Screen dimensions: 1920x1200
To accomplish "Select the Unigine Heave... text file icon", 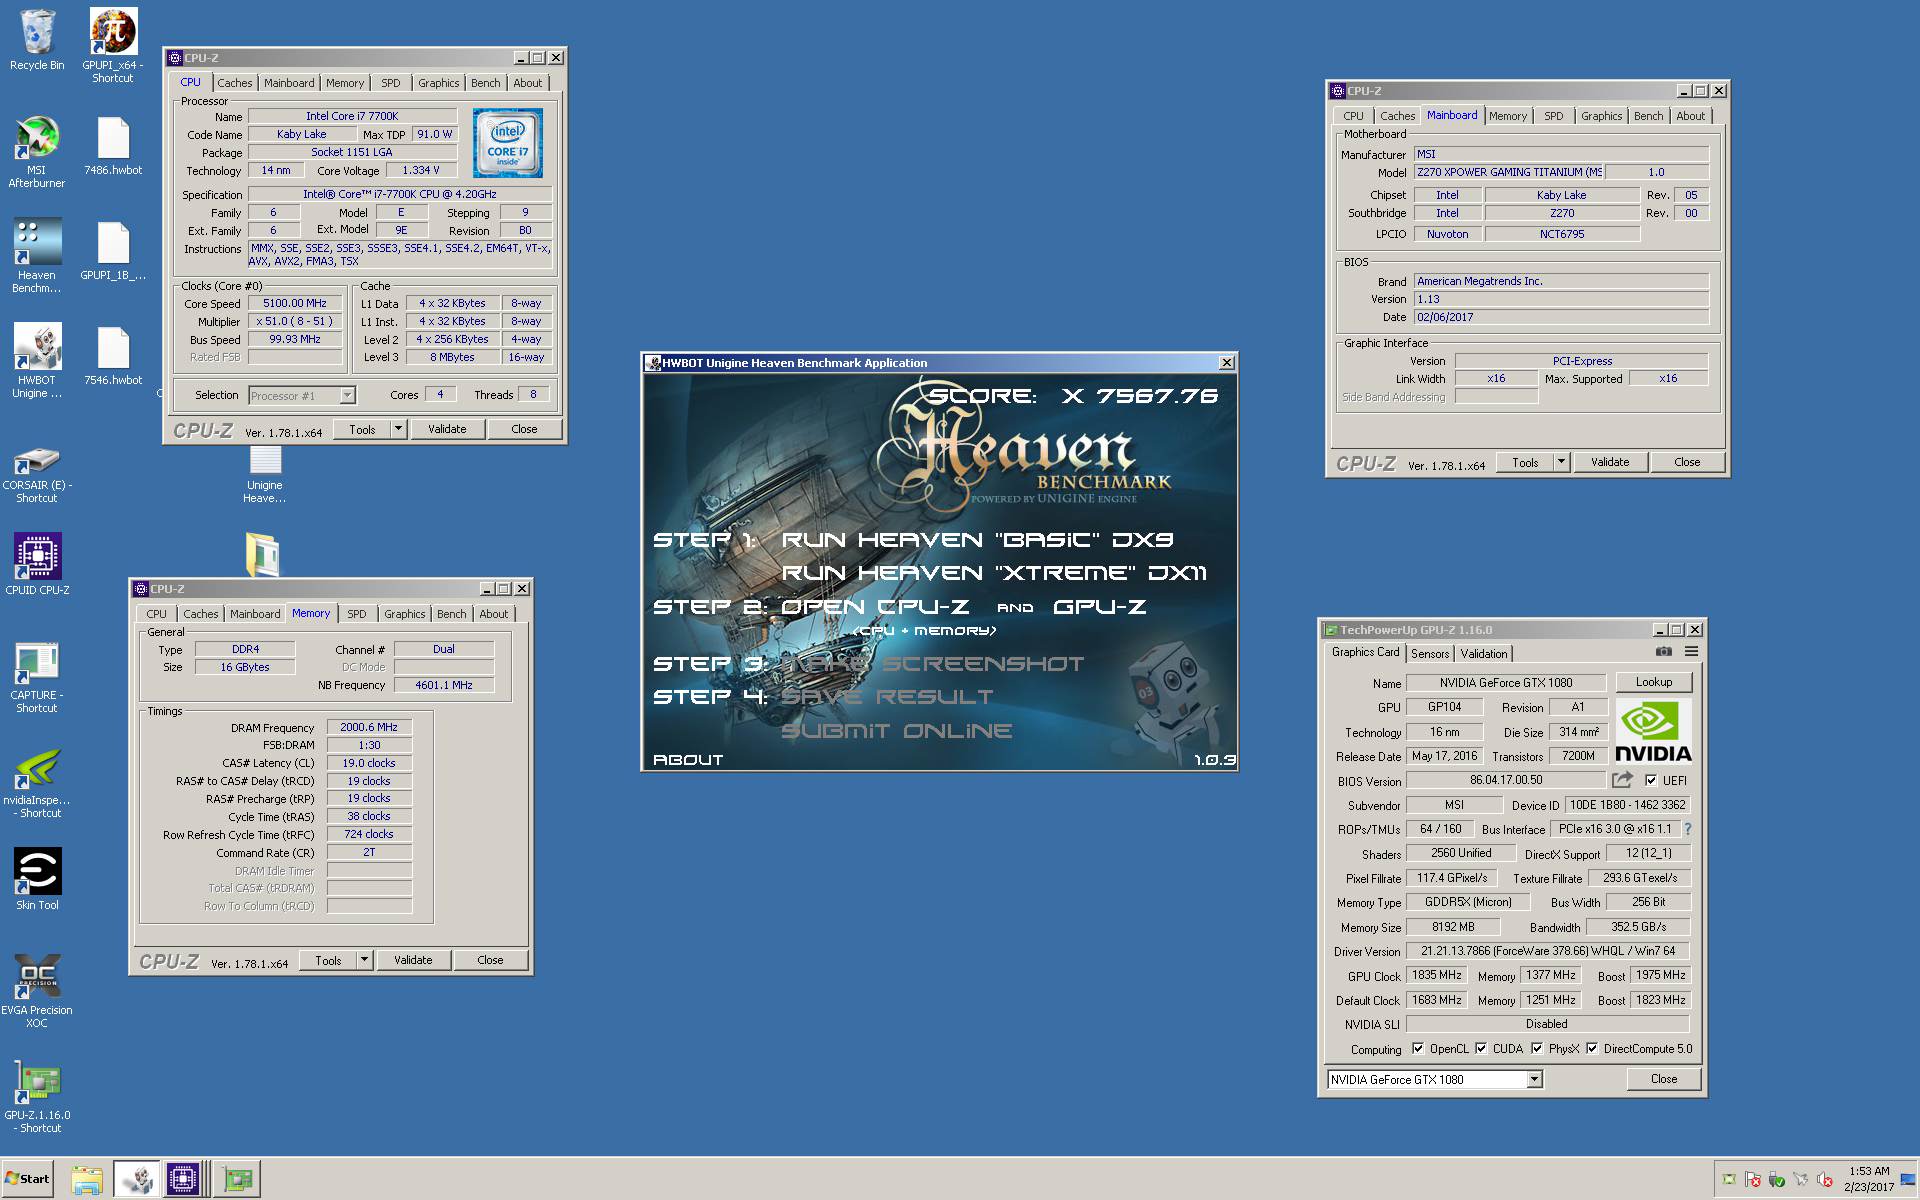I will point(265,474).
